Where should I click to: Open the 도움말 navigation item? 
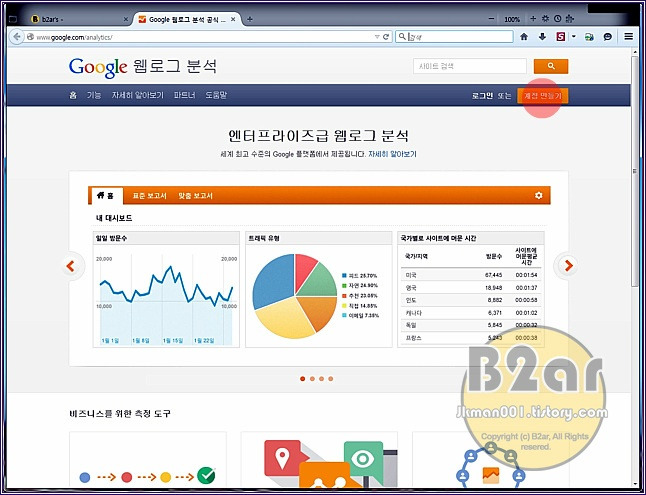click(x=216, y=95)
